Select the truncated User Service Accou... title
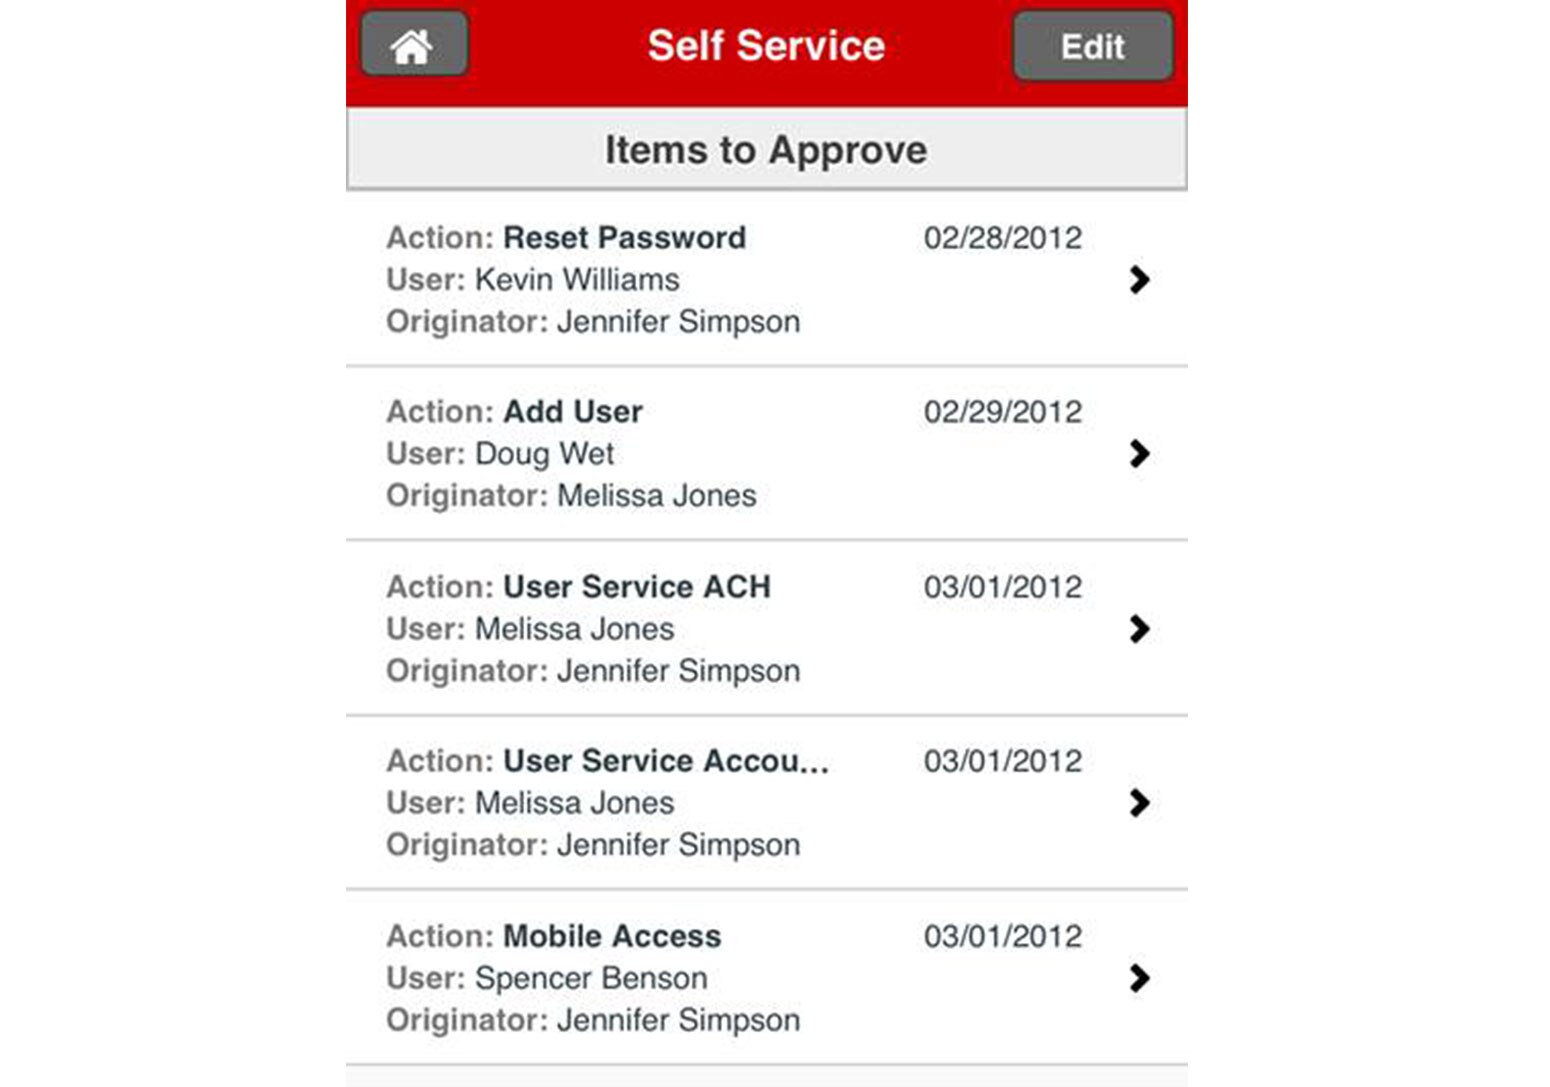Screen dimensions: 1550x1087 (x=665, y=761)
